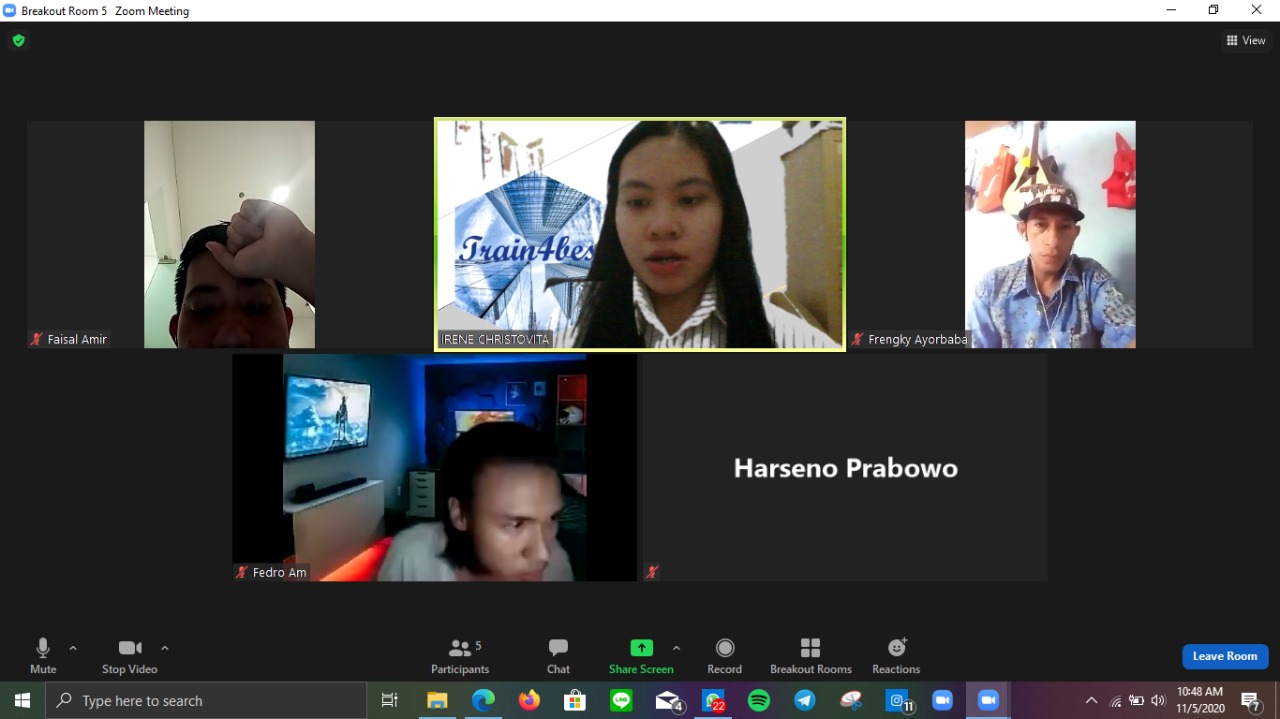Open the View layout menu
This screenshot has height=719, width=1280.
[x=1246, y=41]
